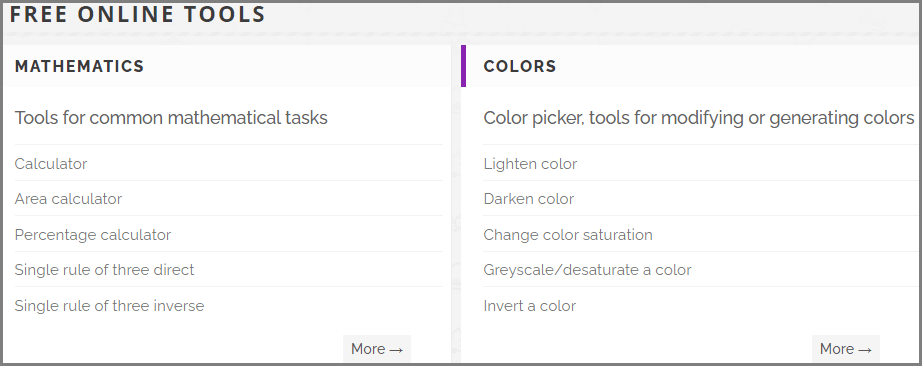Open Greyscale/desaturate a color tool
Viewport: 922px width, 366px height.
[x=587, y=270]
